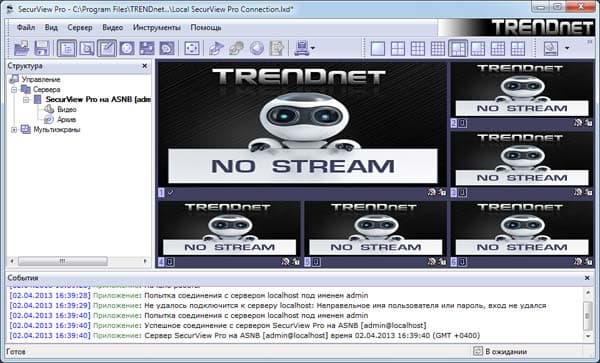Click the computer server toolbar icon
This screenshot has width=600, height=363.
point(302,48)
